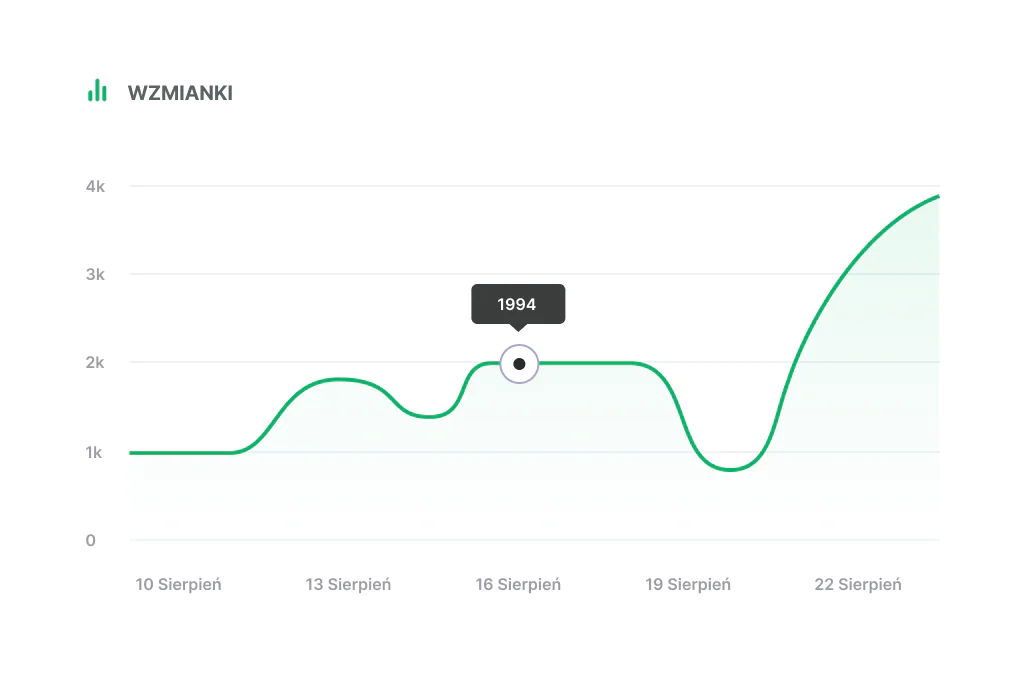Click the 2k y-axis label
The width and height of the screenshot is (1021, 688).
click(95, 362)
